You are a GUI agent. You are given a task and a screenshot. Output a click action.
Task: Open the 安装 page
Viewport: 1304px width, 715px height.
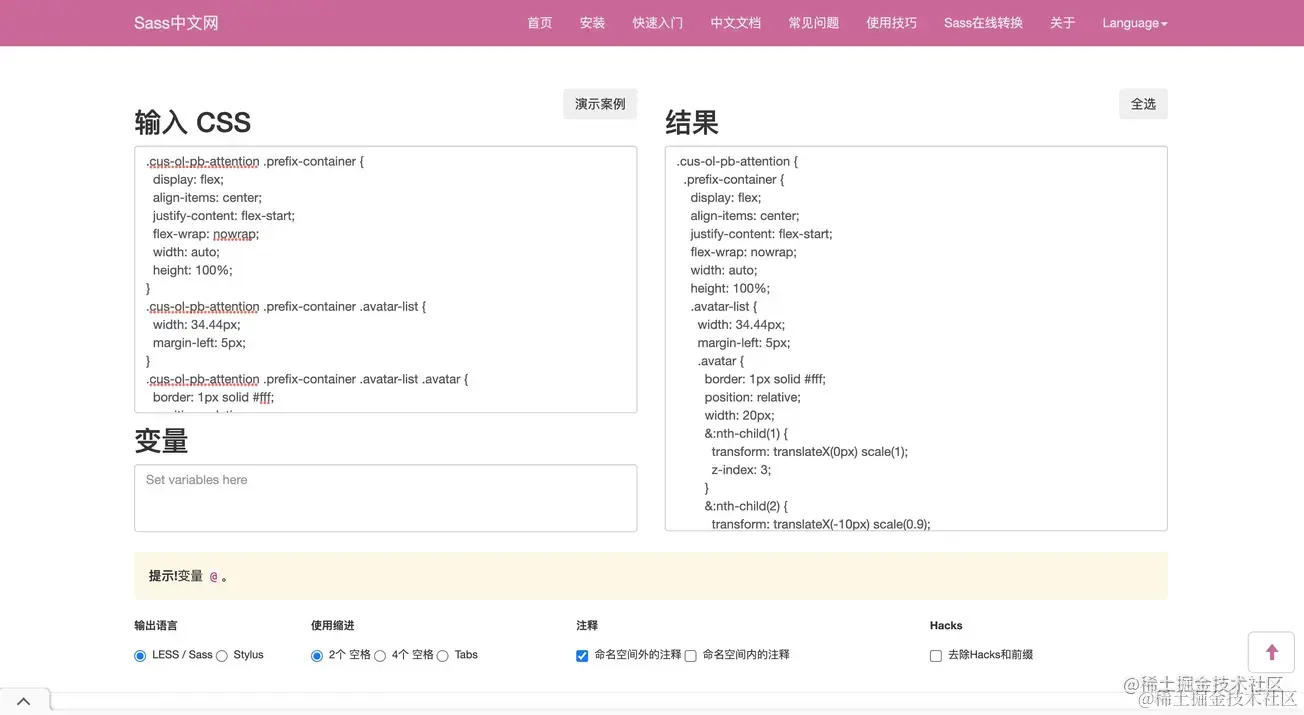point(592,22)
